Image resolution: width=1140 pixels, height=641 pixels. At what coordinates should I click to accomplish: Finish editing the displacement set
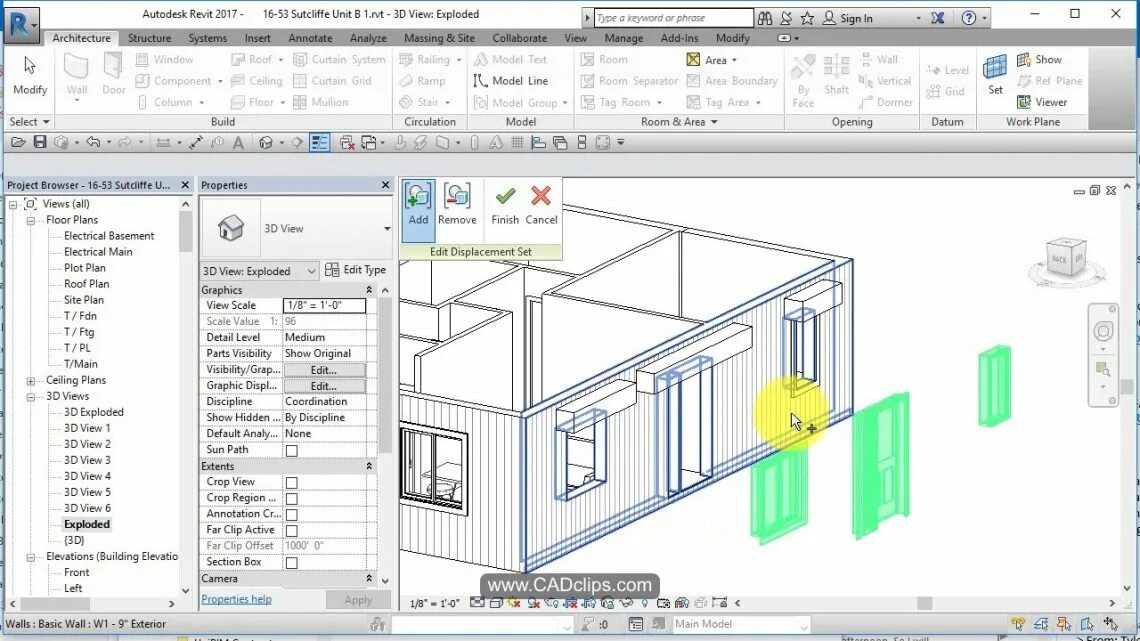tap(505, 205)
